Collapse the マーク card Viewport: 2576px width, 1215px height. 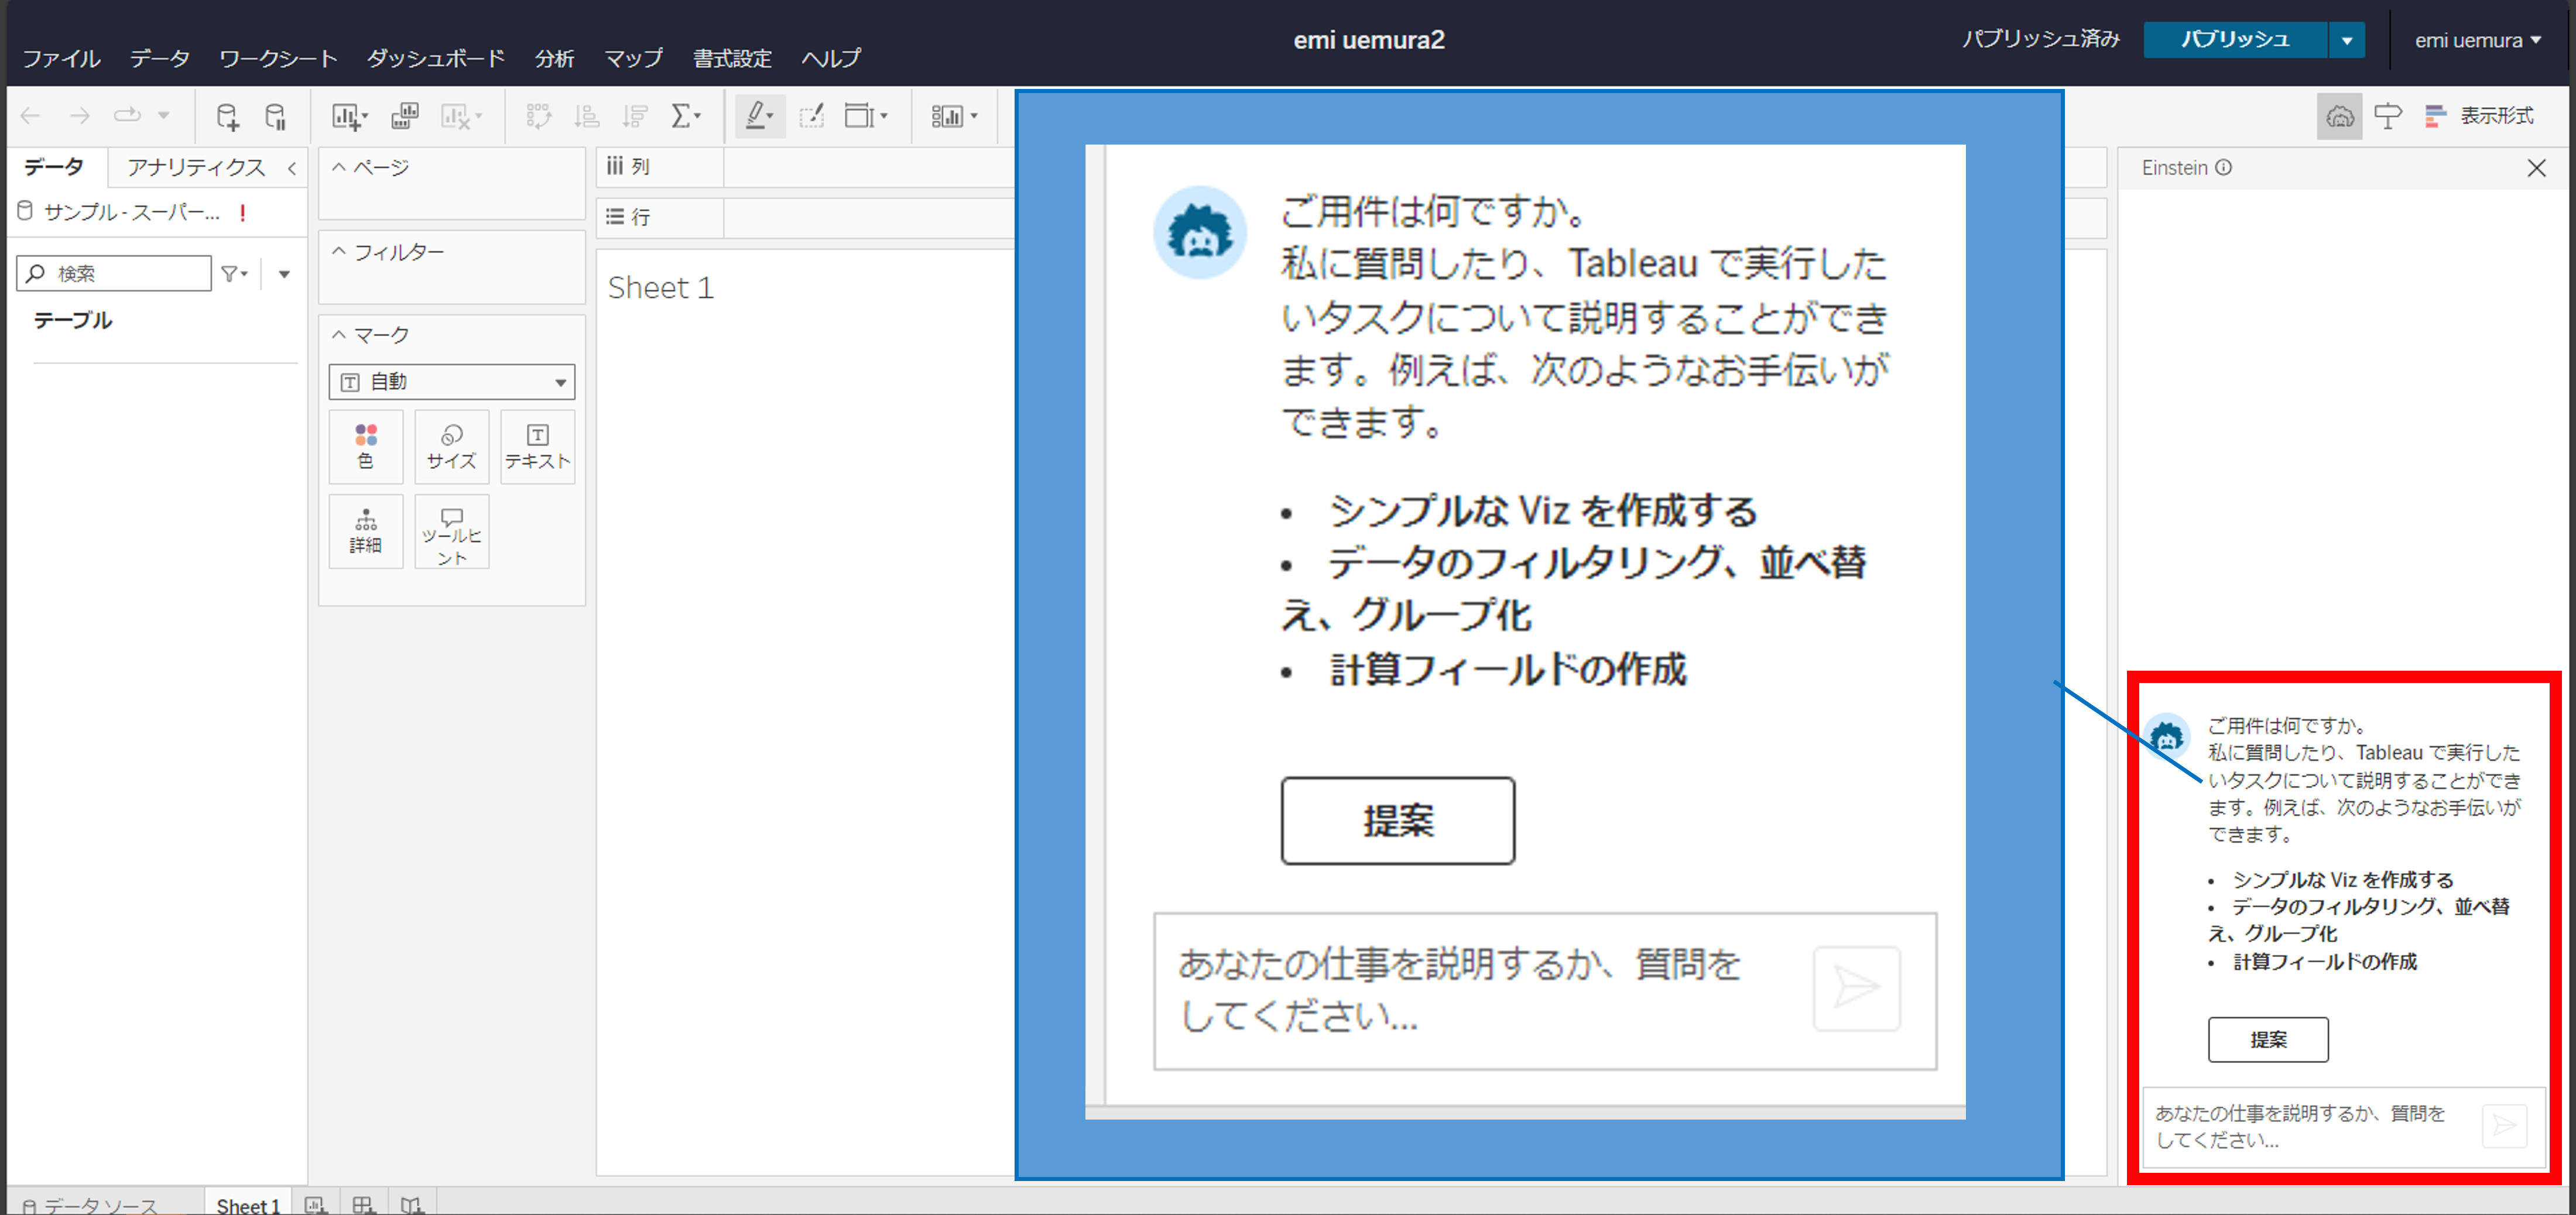point(339,334)
